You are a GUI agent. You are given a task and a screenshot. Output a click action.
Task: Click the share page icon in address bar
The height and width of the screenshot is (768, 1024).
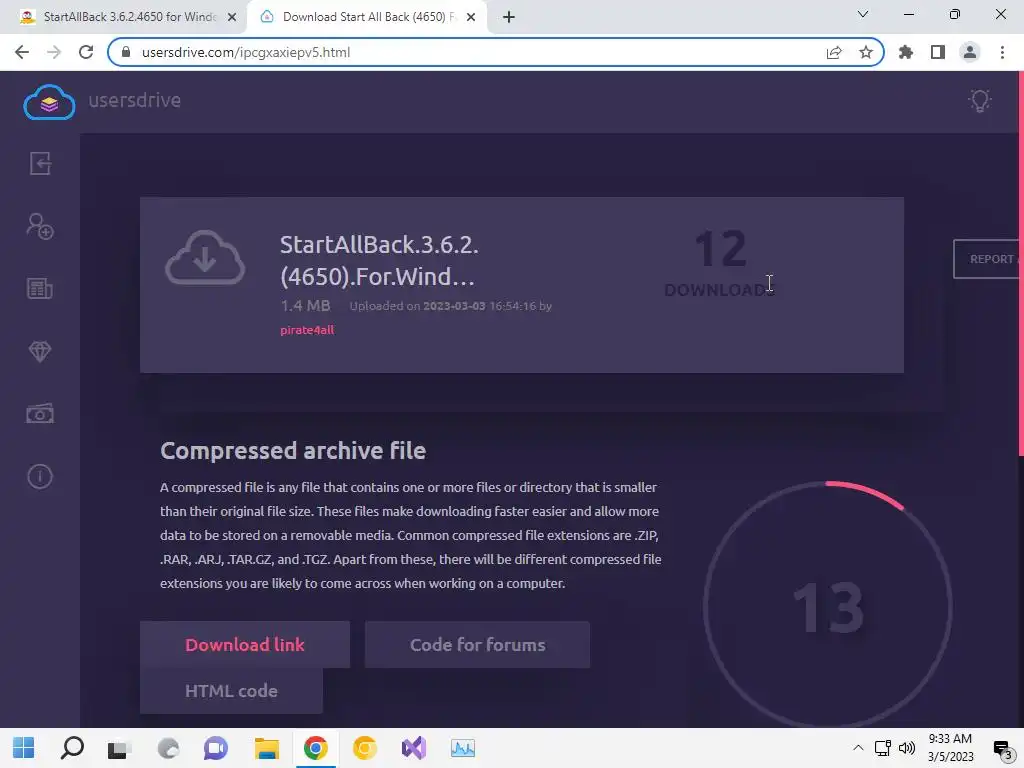(834, 52)
